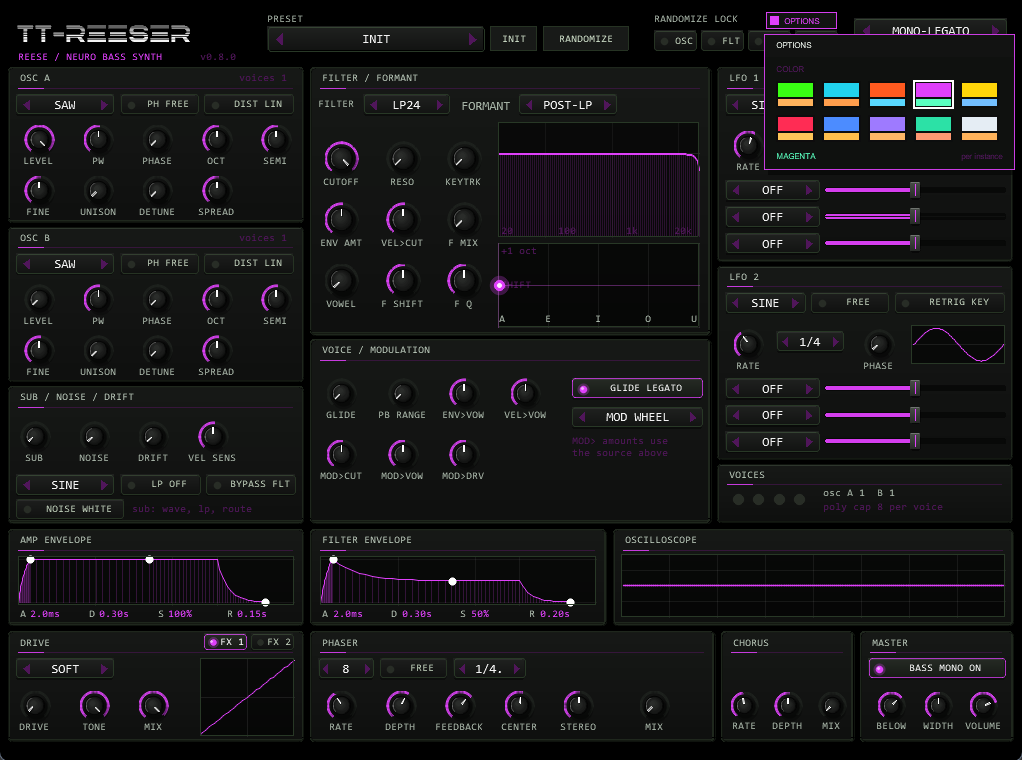
Task: Click left arrow of phaser 1/4. division
Action: [x=462, y=668]
